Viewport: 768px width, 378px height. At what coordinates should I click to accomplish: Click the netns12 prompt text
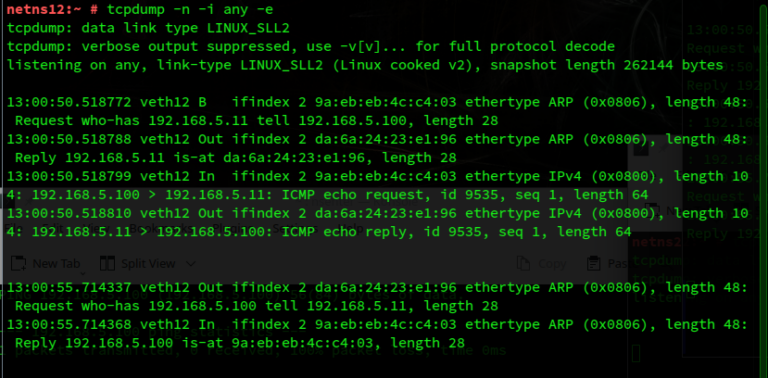coord(40,9)
